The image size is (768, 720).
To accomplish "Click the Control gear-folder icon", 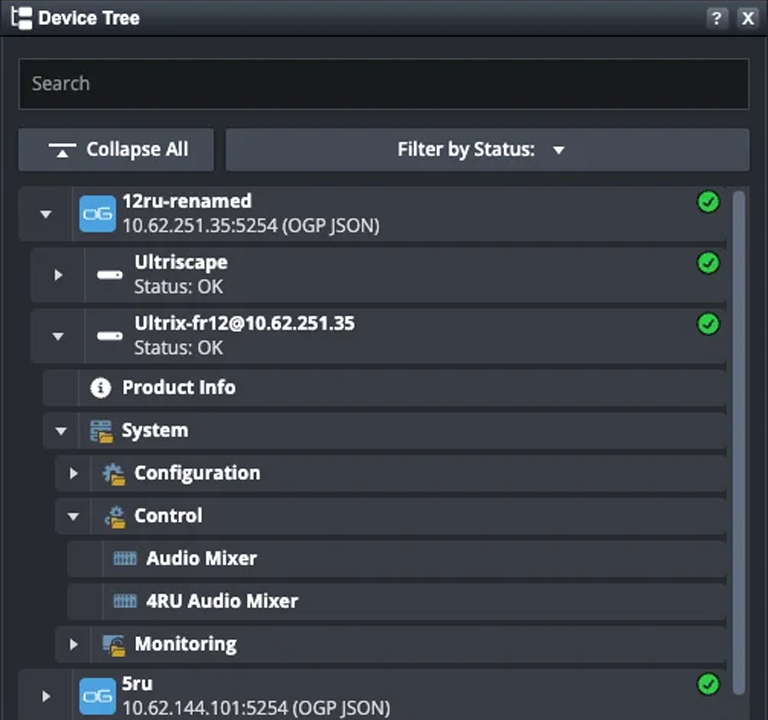I will (115, 517).
